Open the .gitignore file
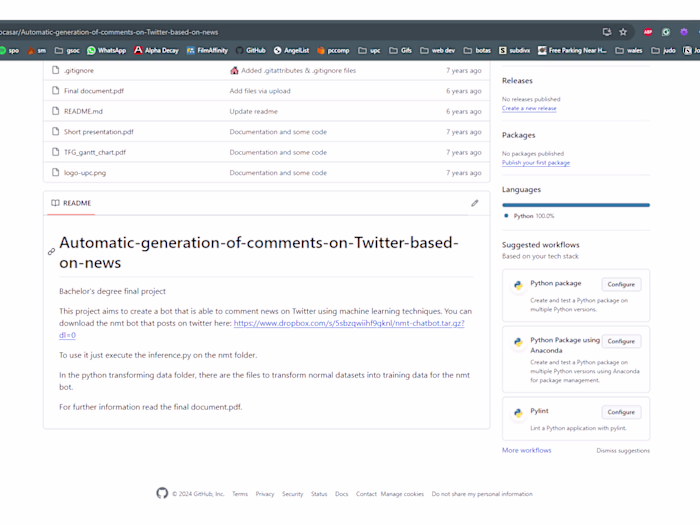 (79, 71)
